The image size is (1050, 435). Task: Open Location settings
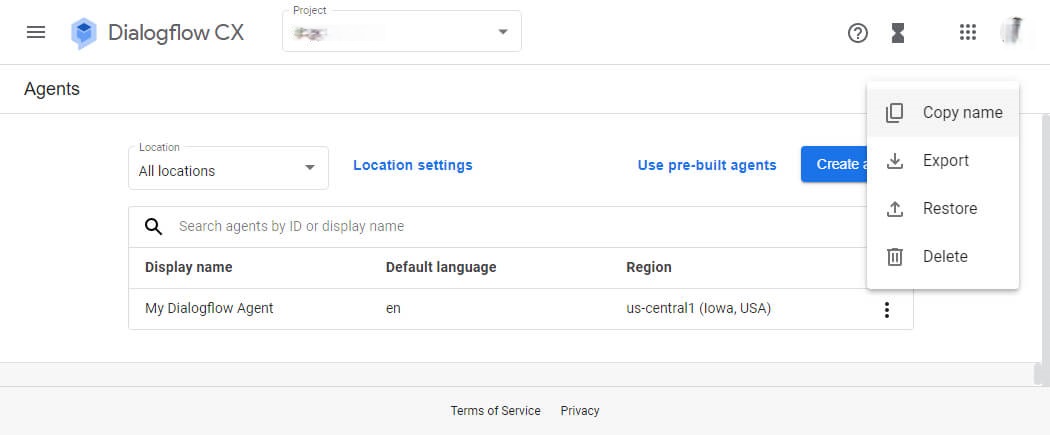click(x=412, y=165)
